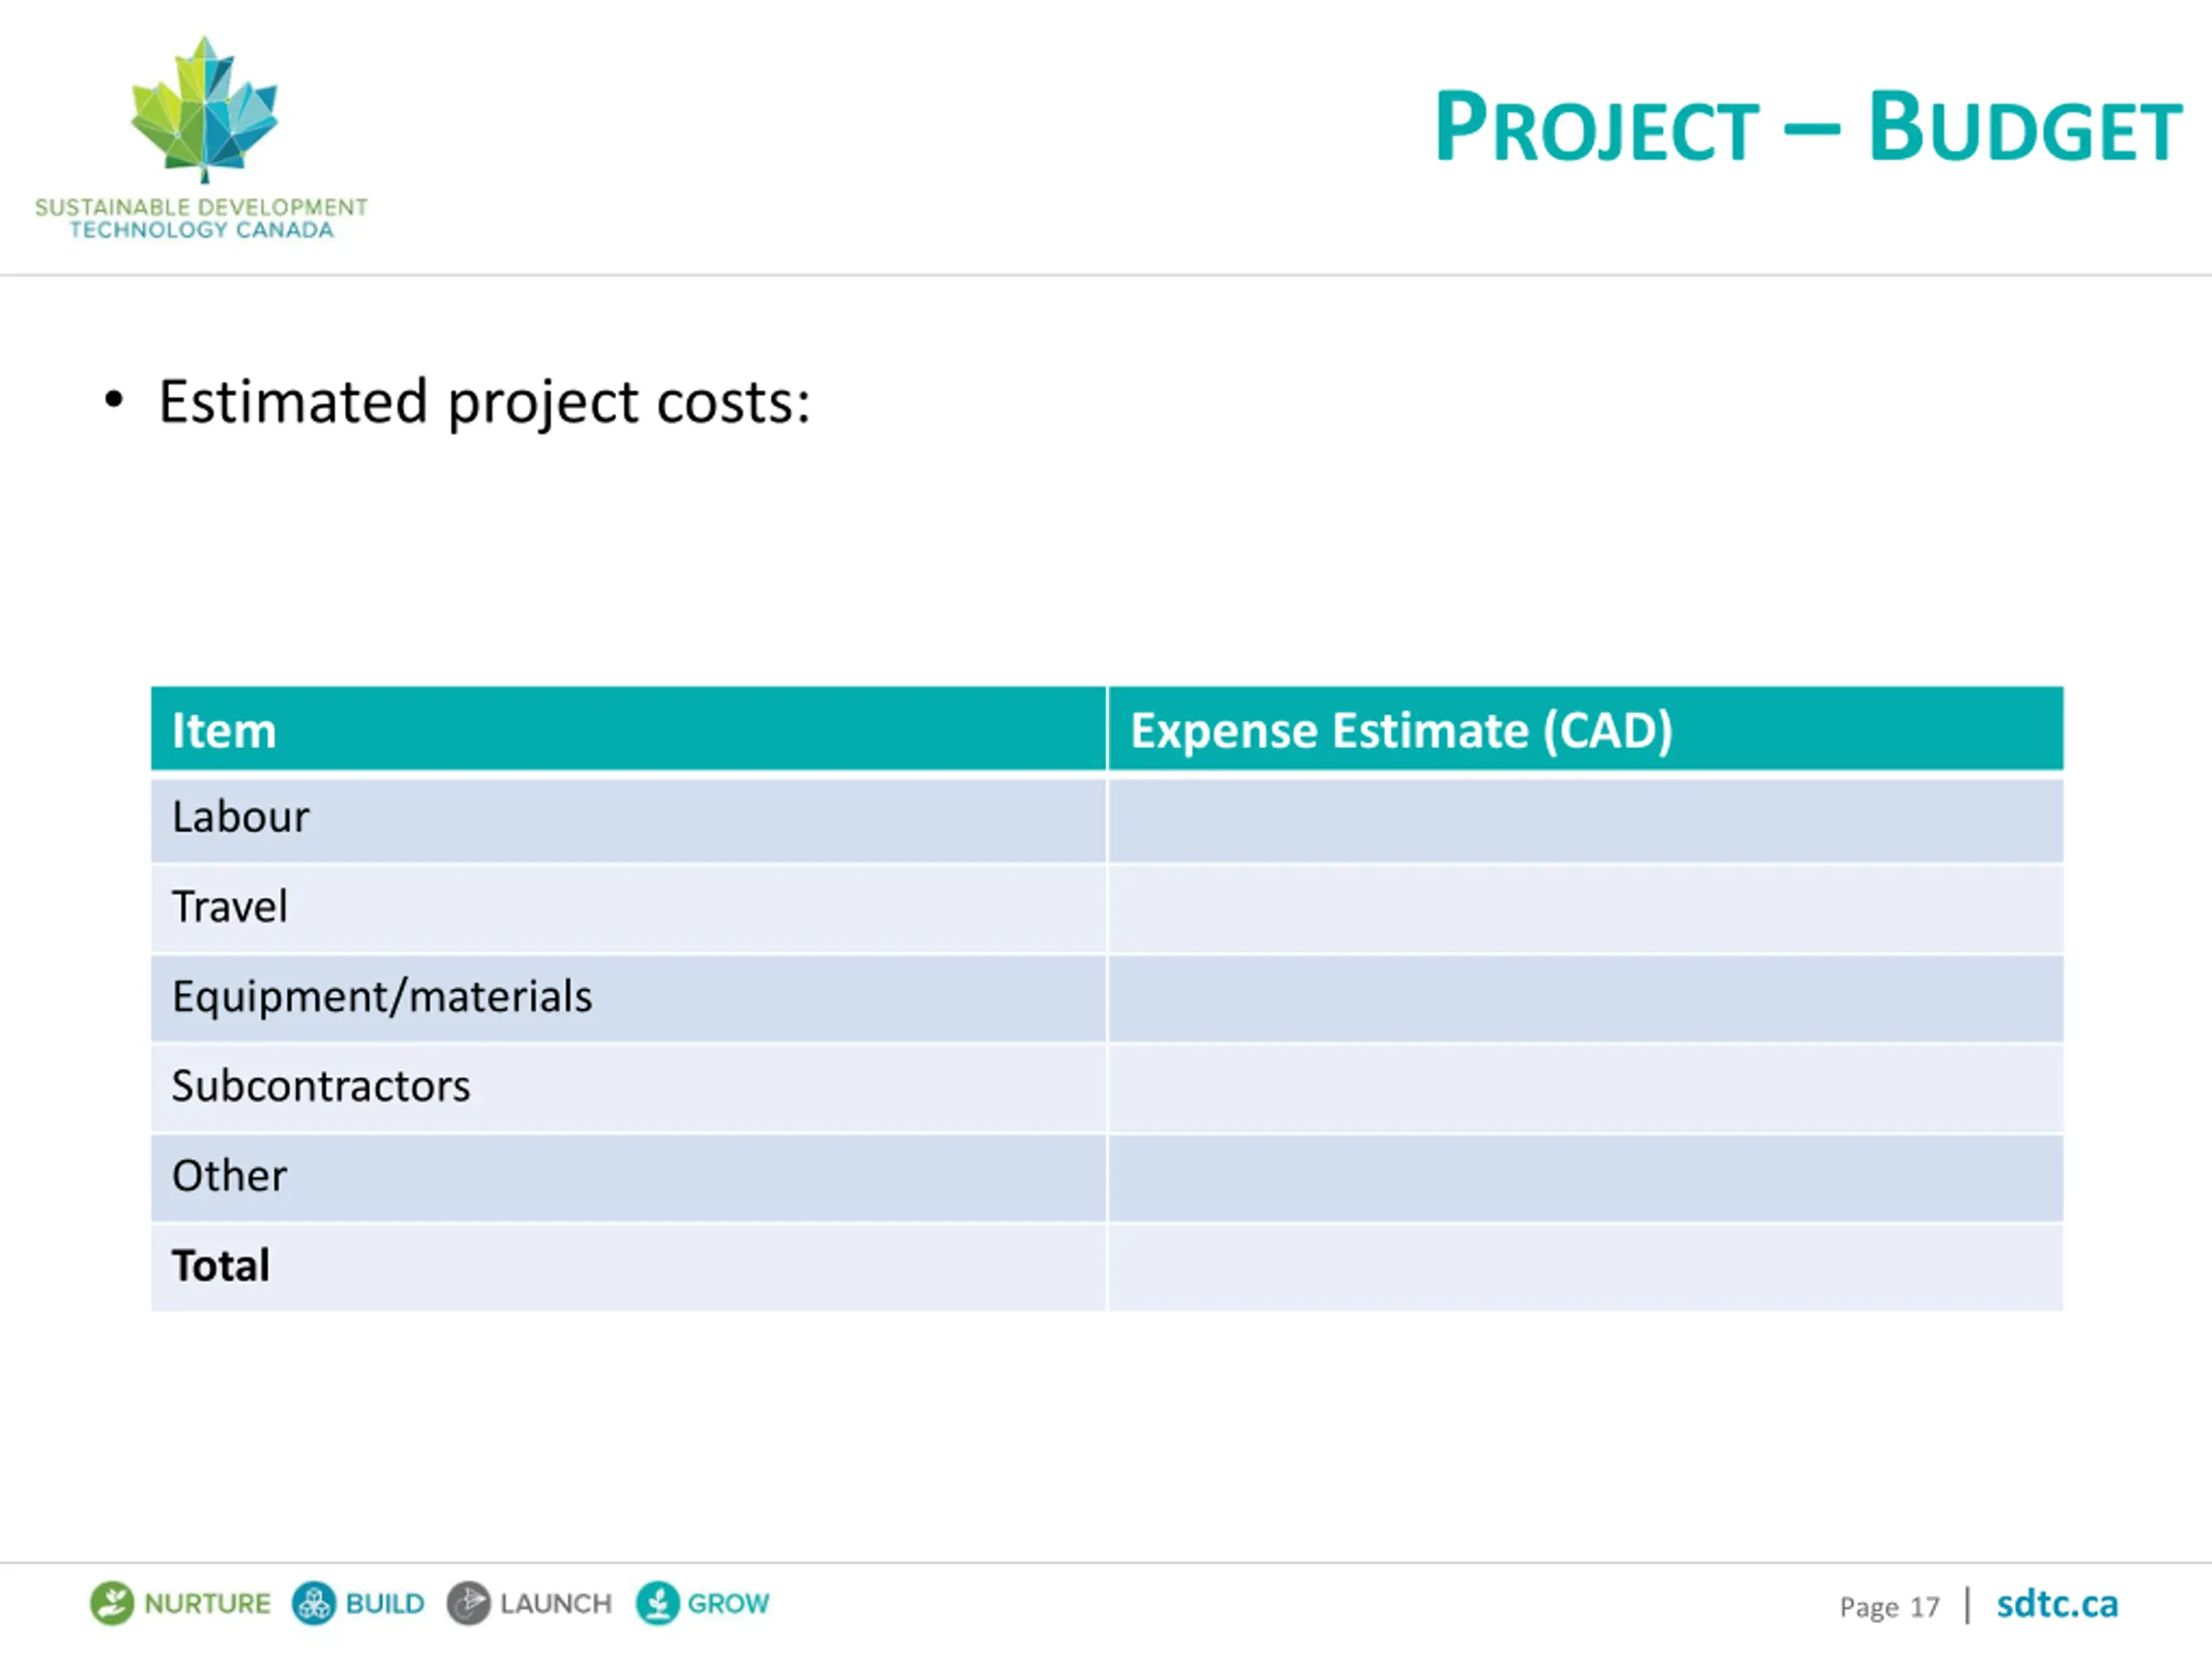Click the 'Page 17' number
Viewport: 2212px width, 1659px height.
(x=1889, y=1607)
